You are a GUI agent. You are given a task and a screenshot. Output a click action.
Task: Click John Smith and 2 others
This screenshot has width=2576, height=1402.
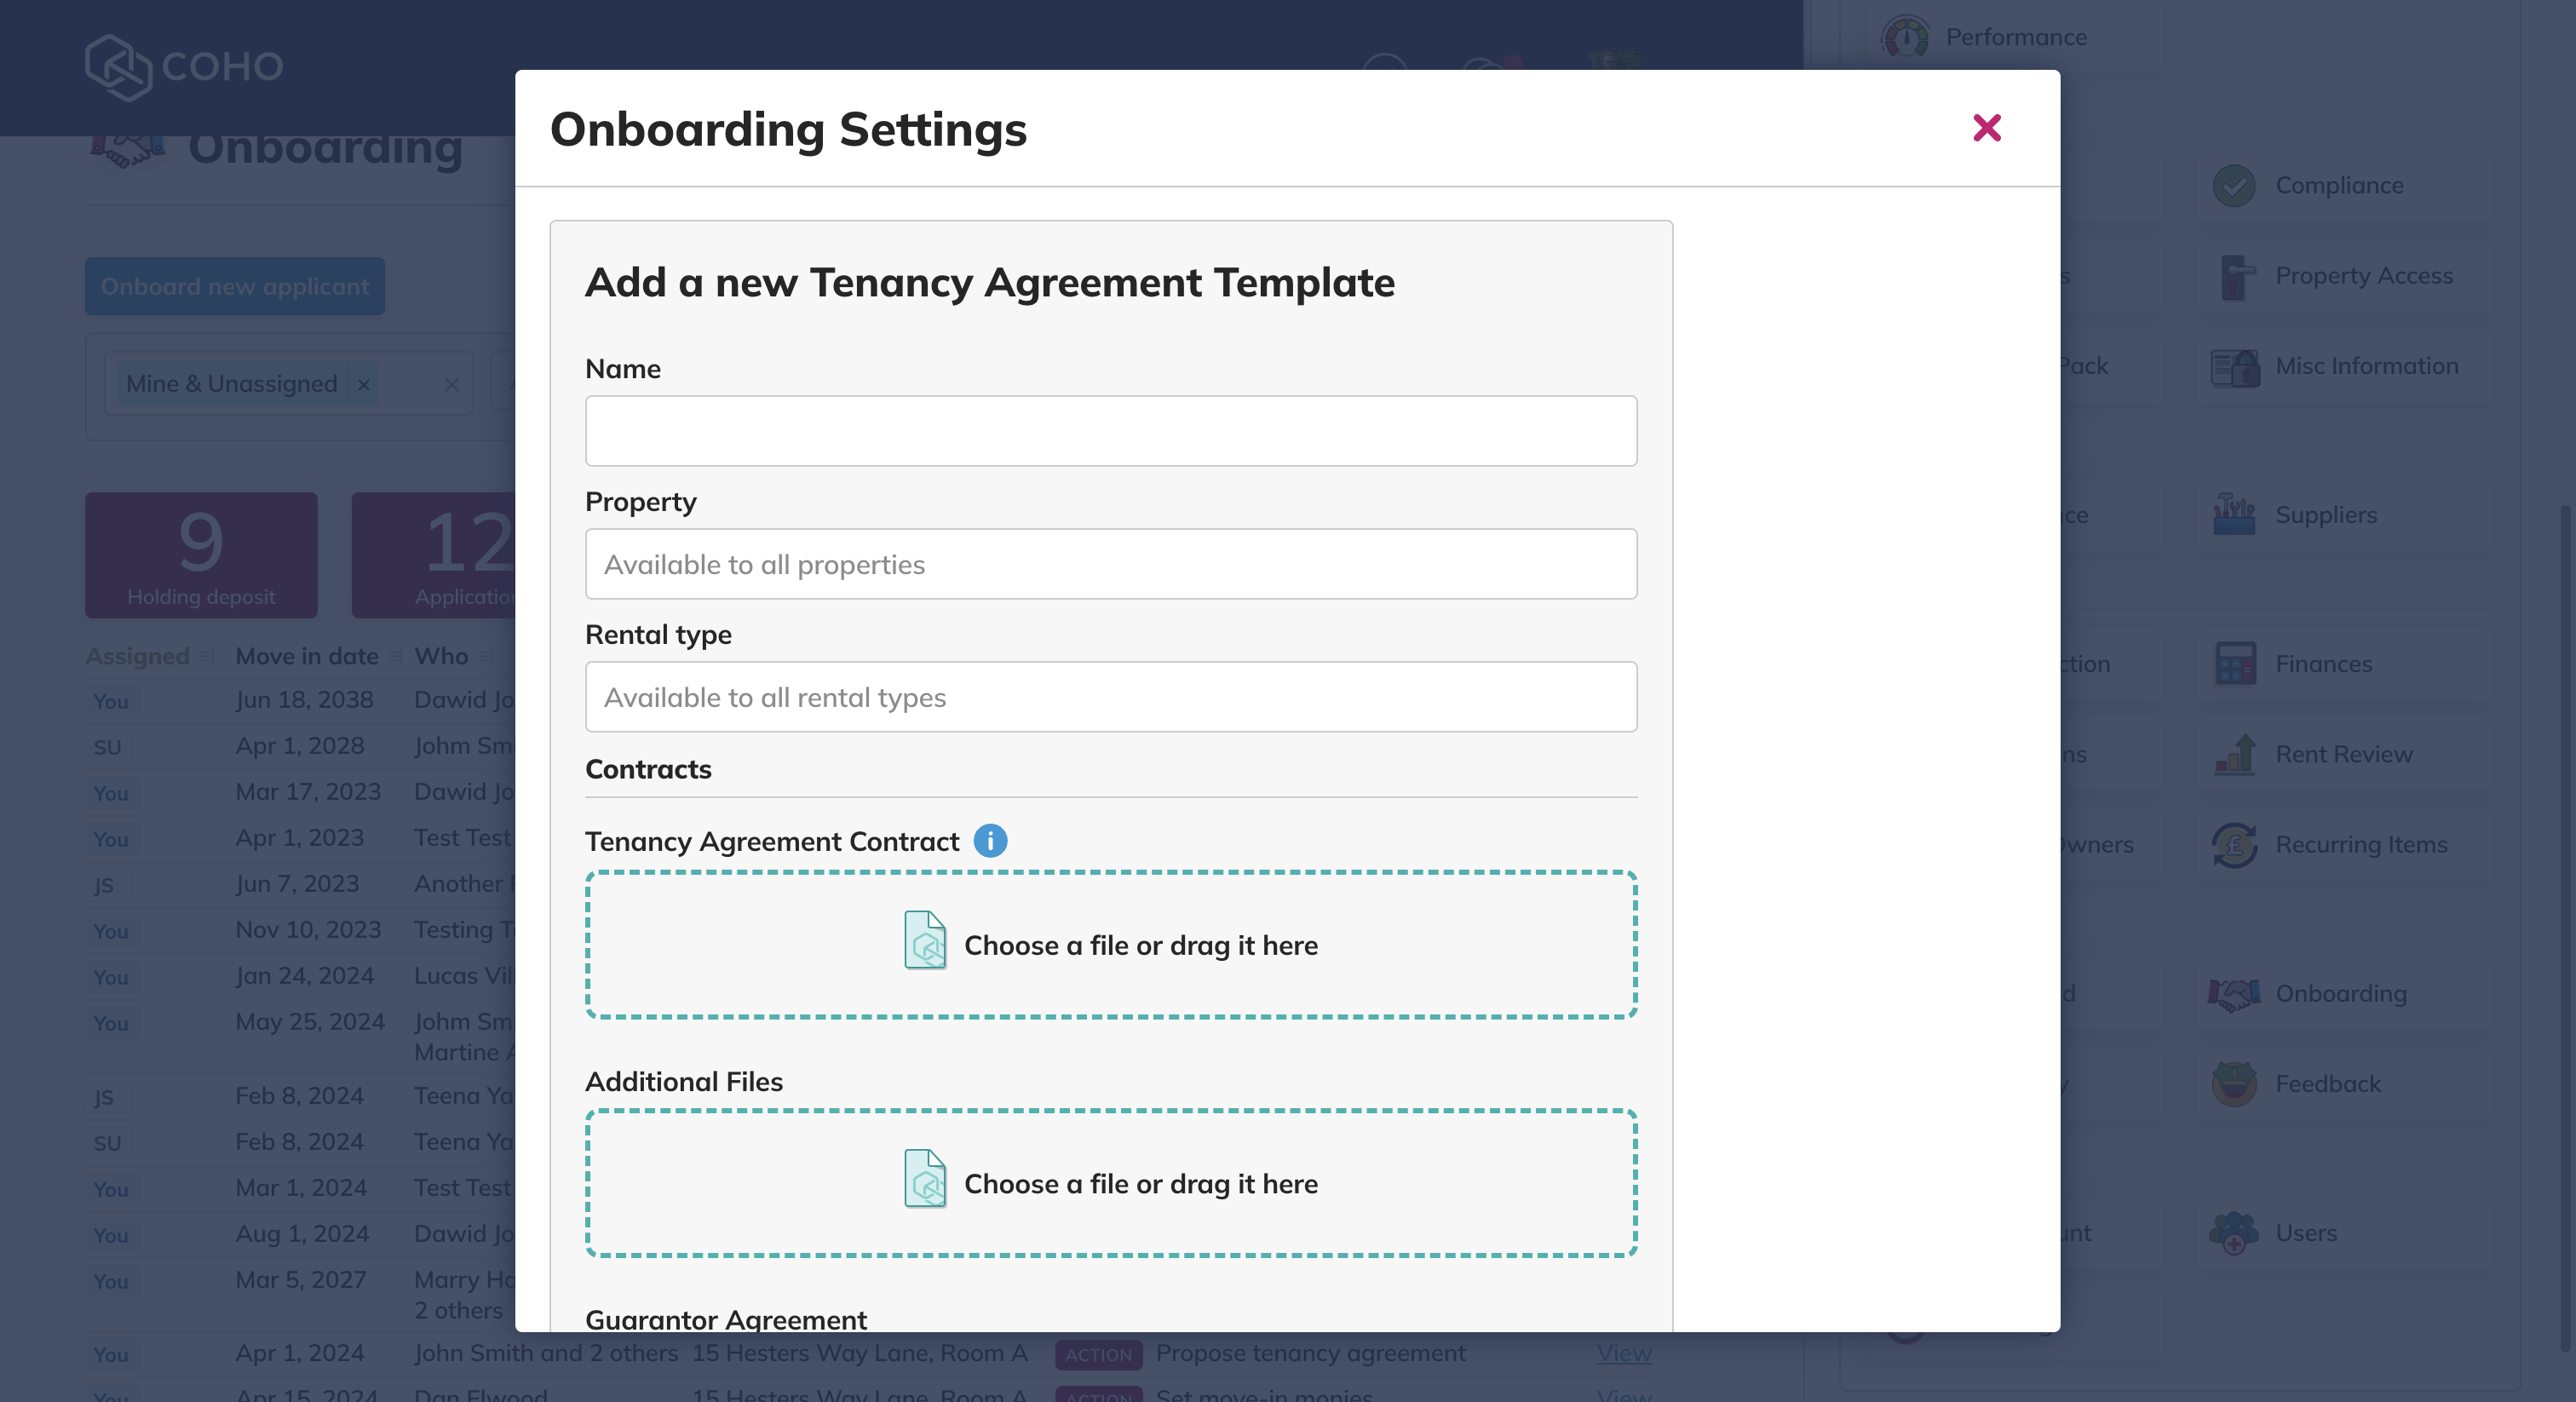click(x=546, y=1353)
